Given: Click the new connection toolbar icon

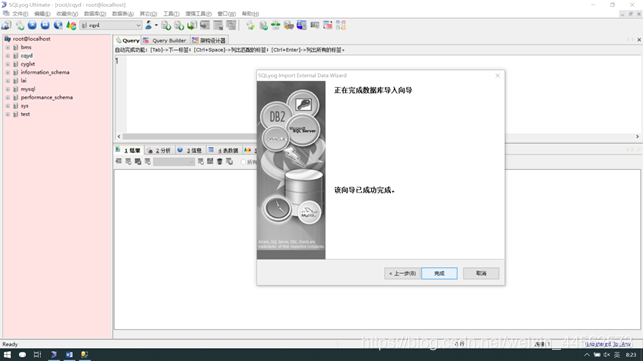Looking at the screenshot, I should pyautogui.click(x=6, y=25).
